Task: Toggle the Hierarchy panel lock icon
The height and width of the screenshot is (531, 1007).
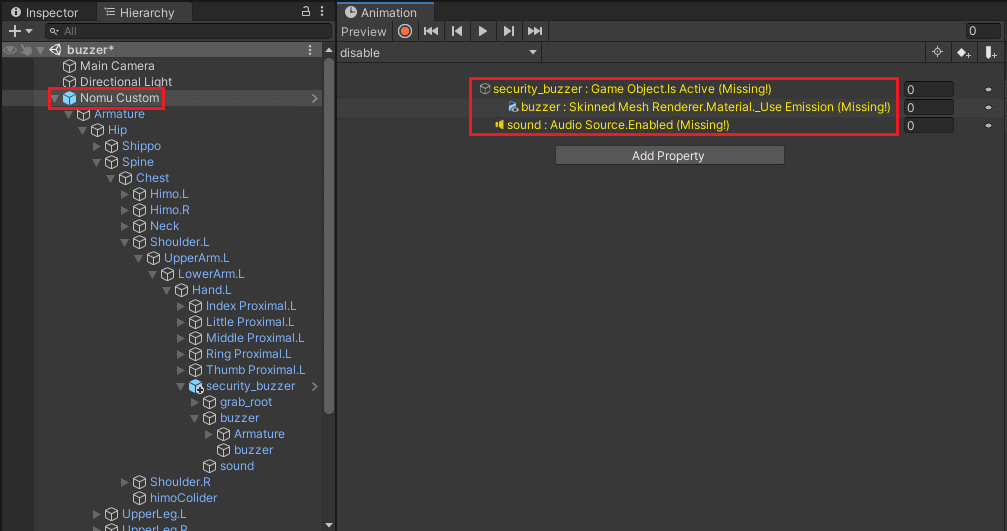Action: [x=306, y=11]
